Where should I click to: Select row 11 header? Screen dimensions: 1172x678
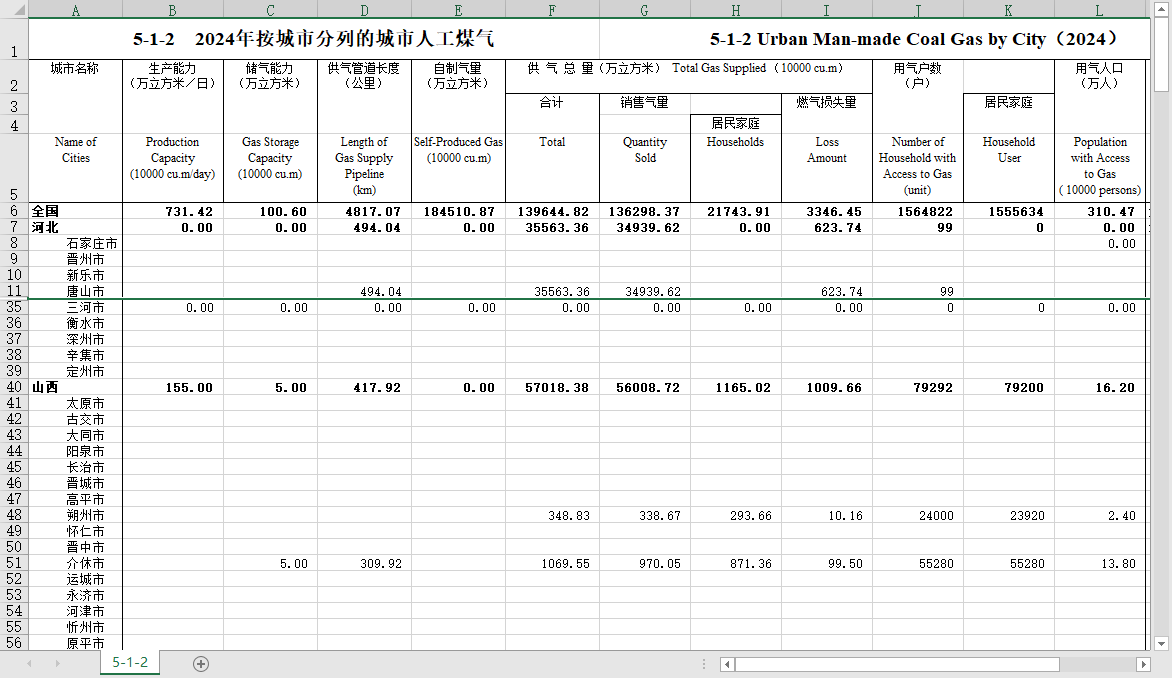[x=14, y=291]
